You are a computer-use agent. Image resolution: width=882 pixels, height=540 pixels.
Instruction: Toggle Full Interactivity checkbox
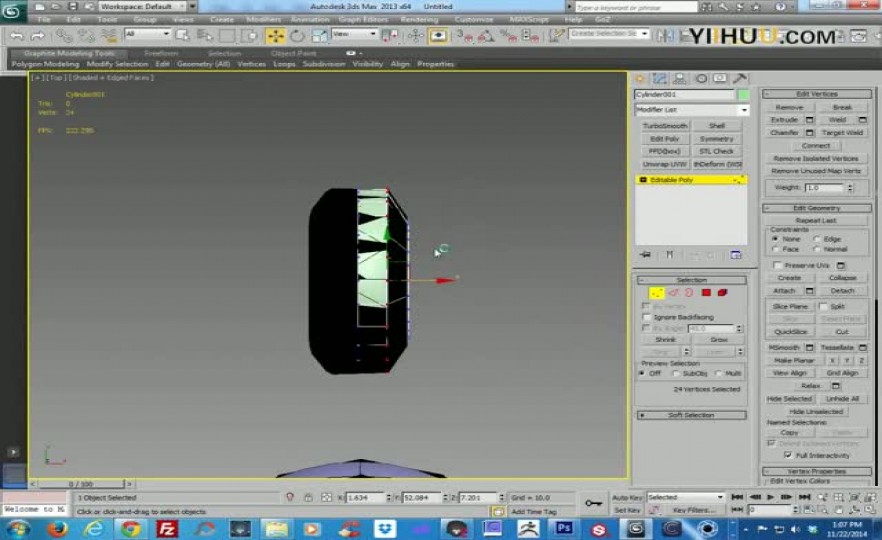[x=788, y=455]
